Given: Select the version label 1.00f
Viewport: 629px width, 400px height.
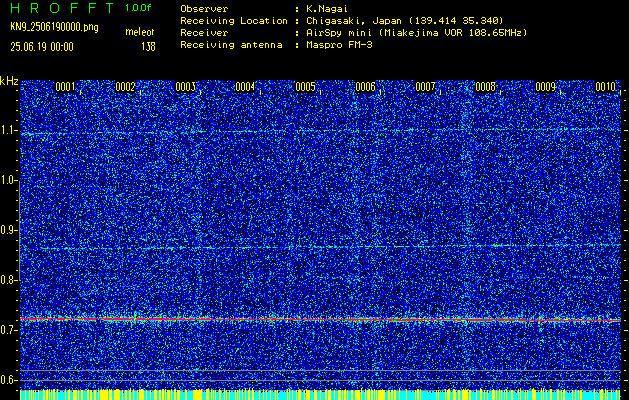Looking at the screenshot, I should (138, 8).
